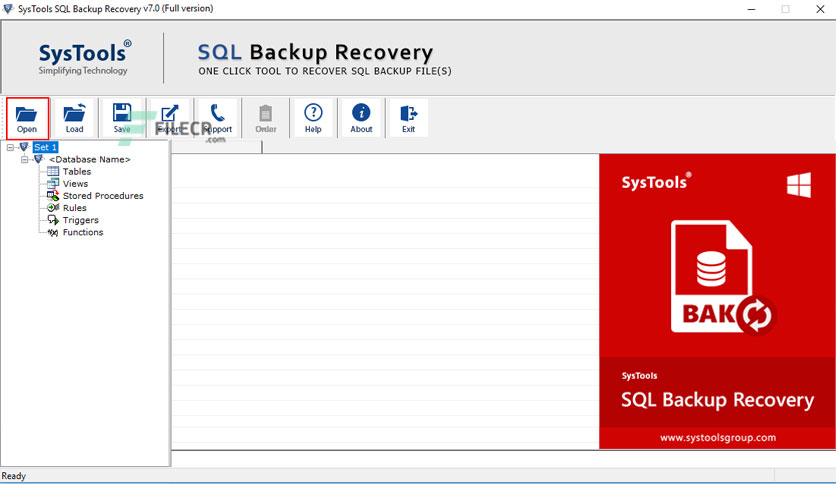The width and height of the screenshot is (836, 484).
Task: Select Stored Procedures tree item
Action: (x=103, y=196)
